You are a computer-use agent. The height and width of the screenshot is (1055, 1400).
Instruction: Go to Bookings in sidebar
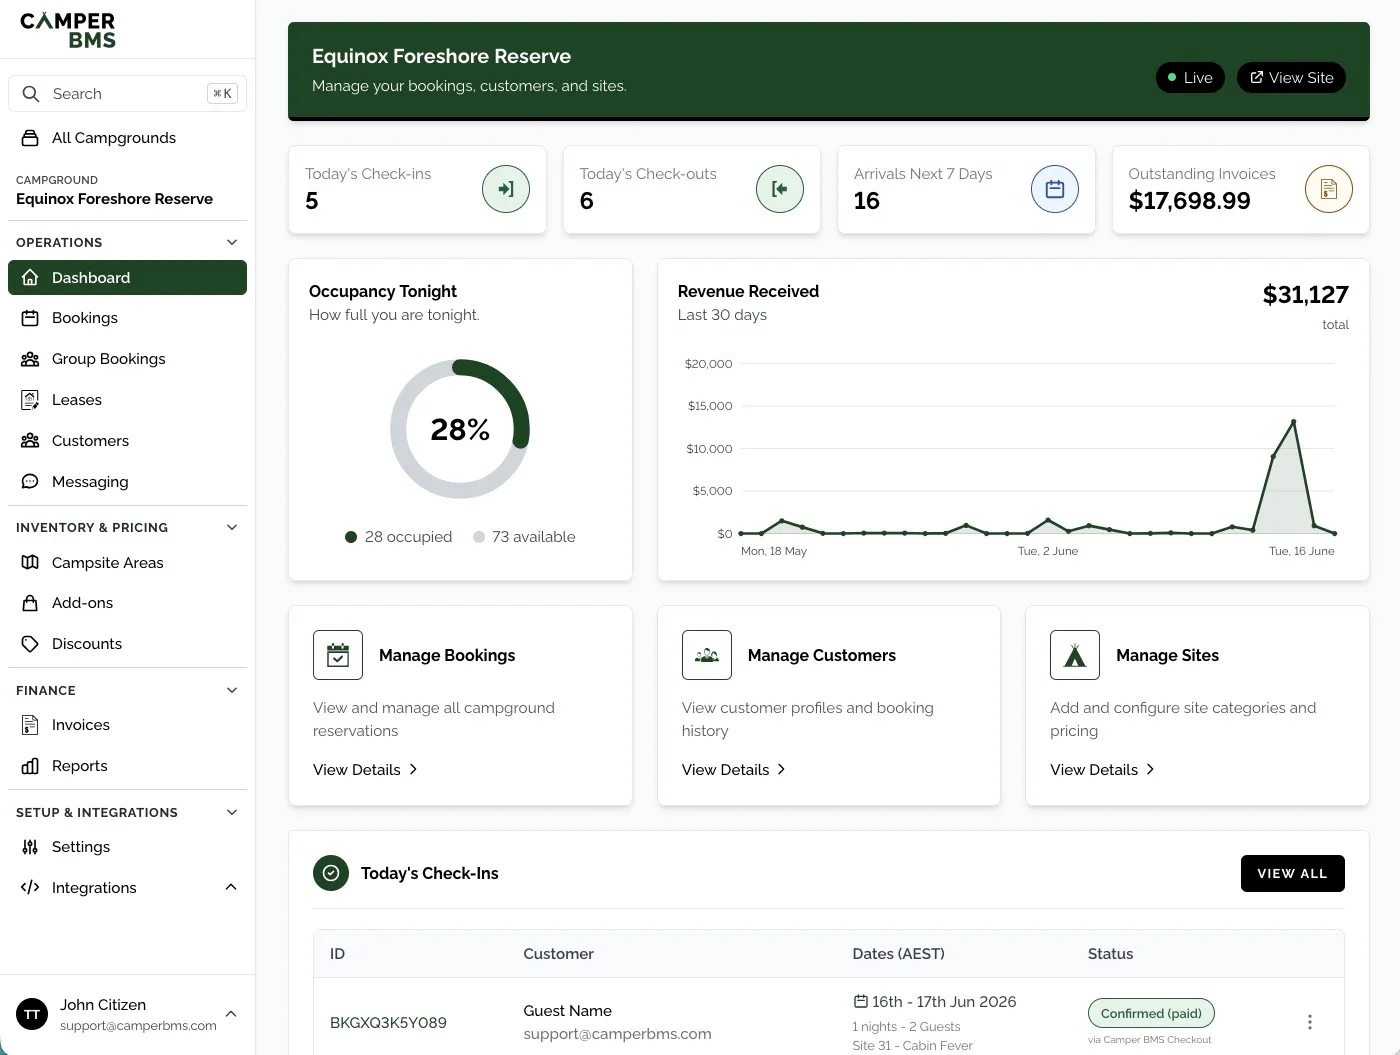pyautogui.click(x=127, y=318)
